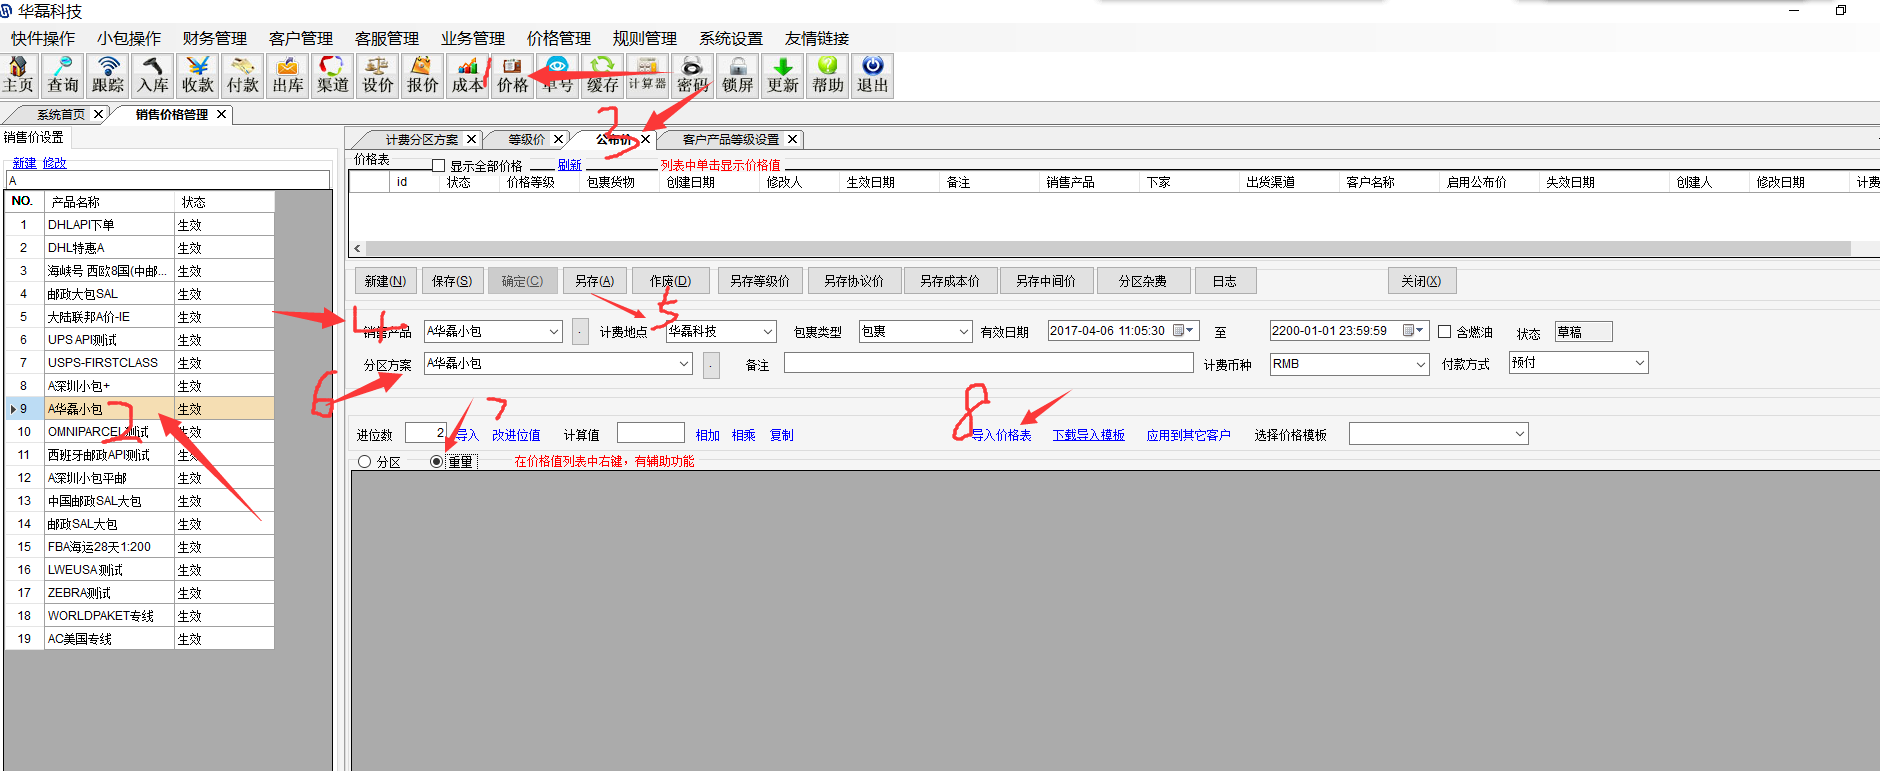Select the 分区 radio button
The height and width of the screenshot is (771, 1880).
point(365,462)
